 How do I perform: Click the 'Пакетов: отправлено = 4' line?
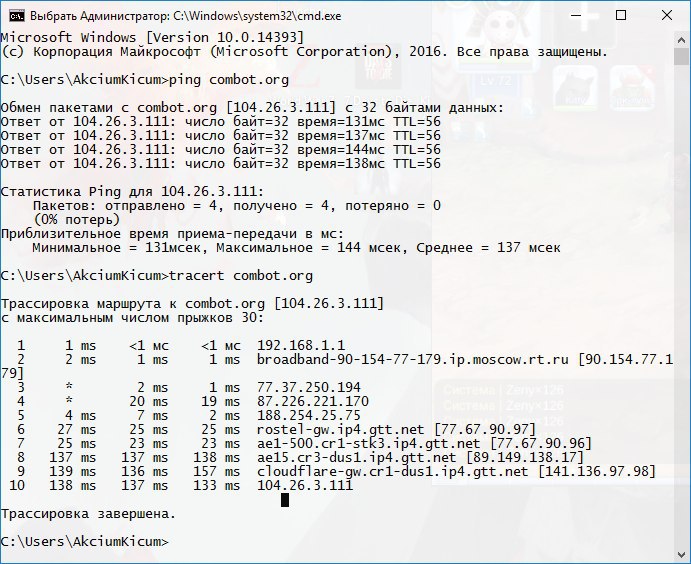pyautogui.click(x=237, y=206)
